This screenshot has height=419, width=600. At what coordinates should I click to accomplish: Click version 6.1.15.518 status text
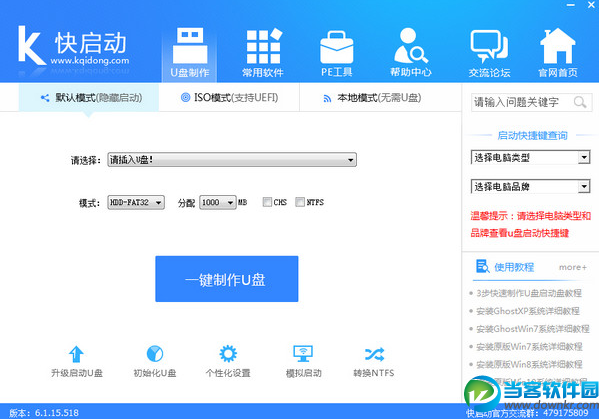point(44,413)
